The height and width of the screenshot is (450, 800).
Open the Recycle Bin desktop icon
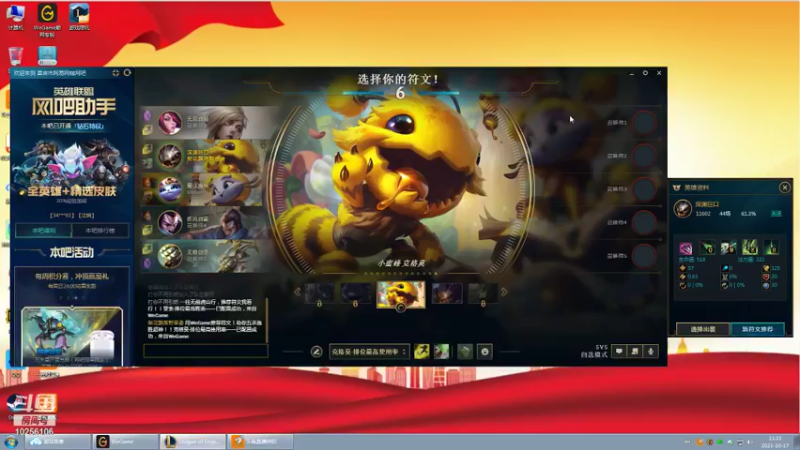point(15,56)
